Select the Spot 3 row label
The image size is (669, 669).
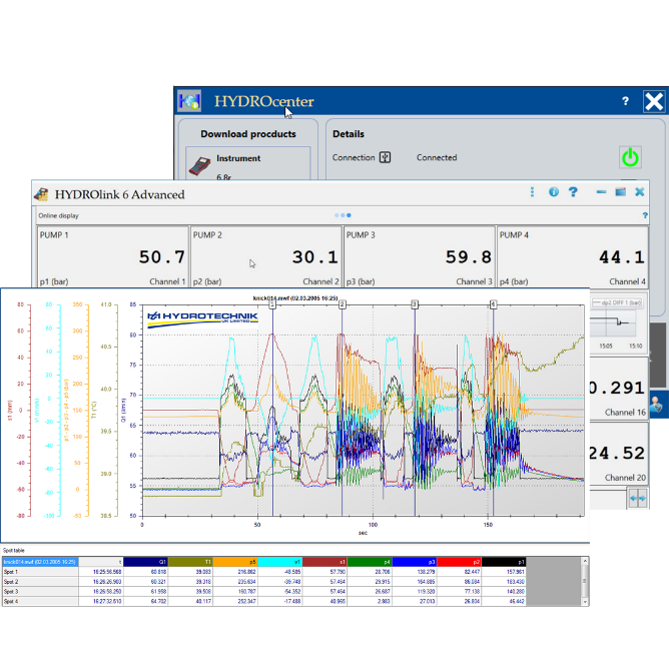(x=40, y=591)
